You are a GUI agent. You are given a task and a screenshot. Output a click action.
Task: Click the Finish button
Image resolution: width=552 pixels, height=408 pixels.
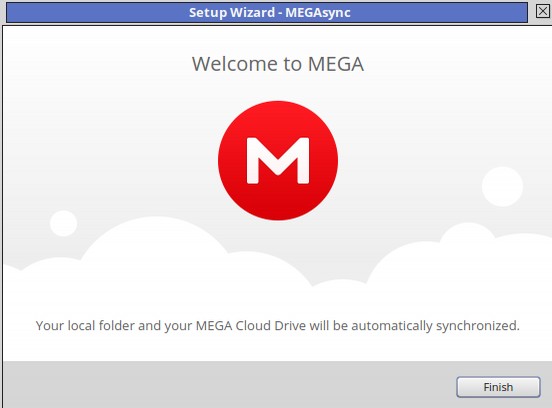click(x=498, y=387)
